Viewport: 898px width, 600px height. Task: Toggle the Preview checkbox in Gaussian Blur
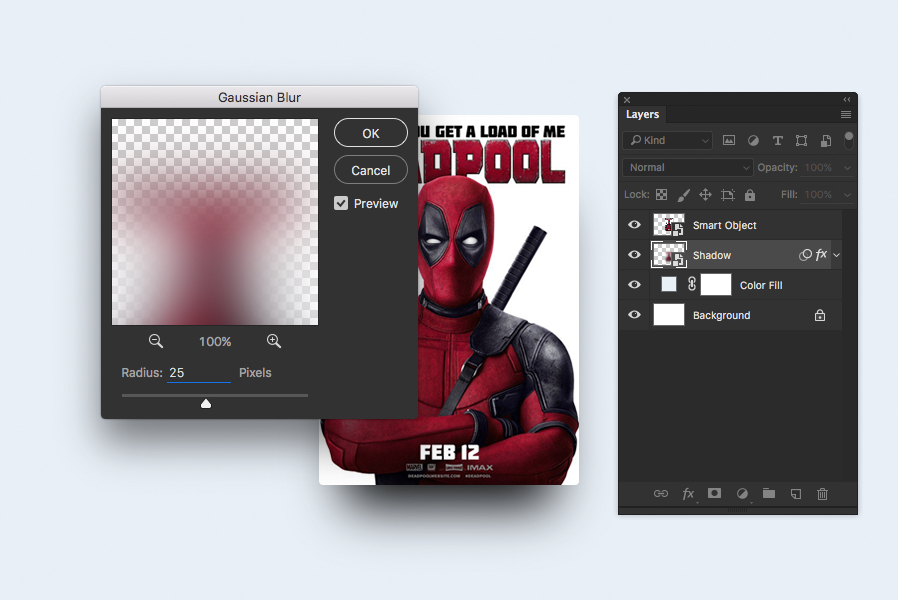pos(341,203)
